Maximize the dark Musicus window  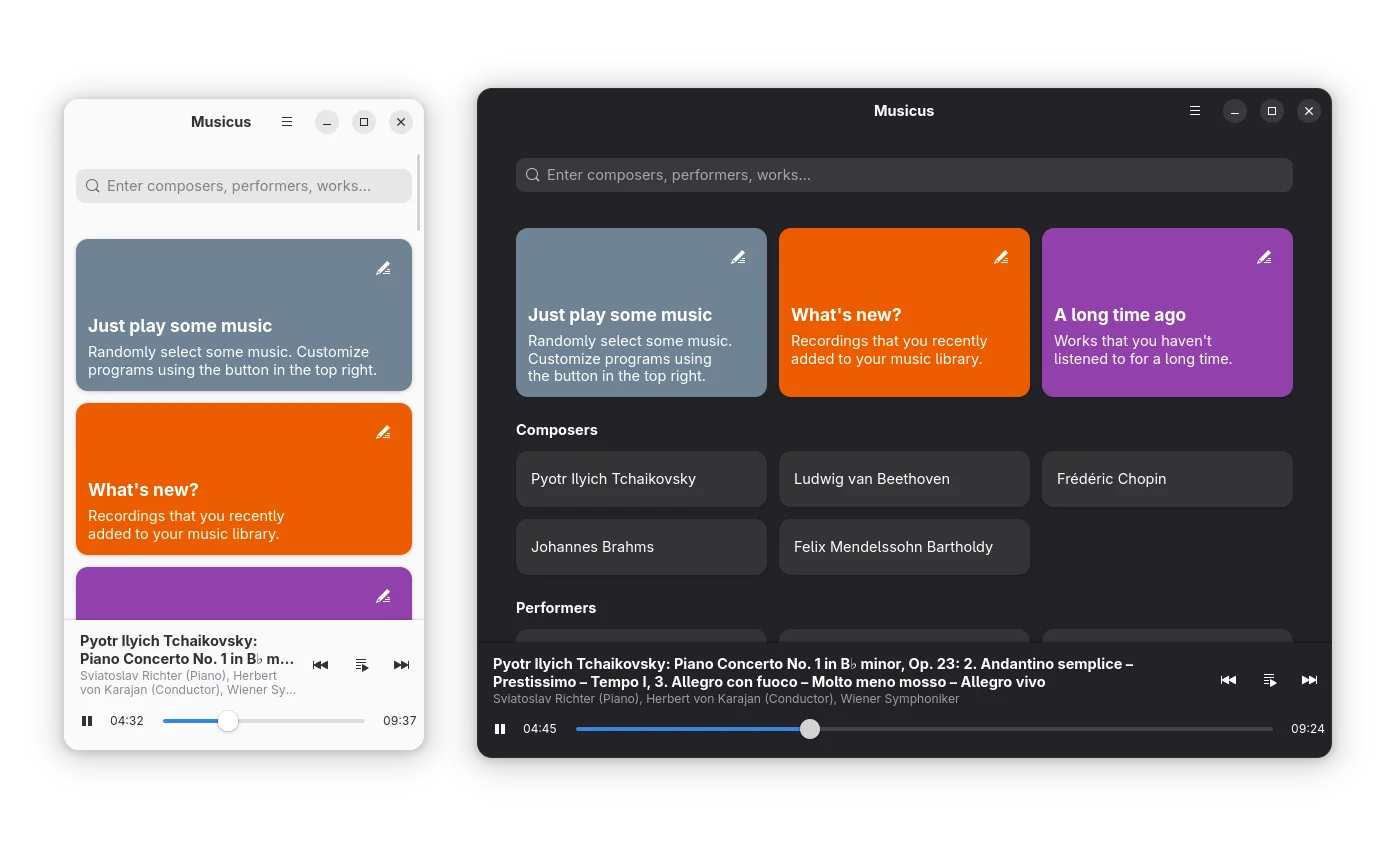1272,111
